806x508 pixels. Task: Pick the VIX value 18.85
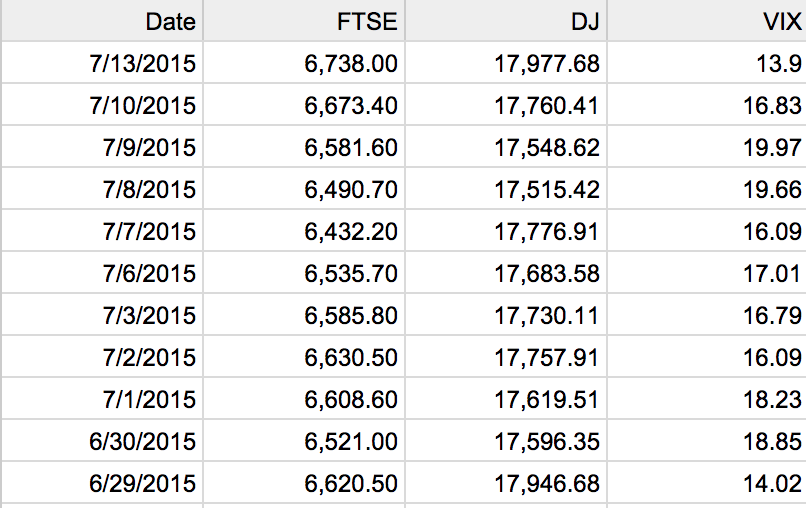(x=707, y=441)
